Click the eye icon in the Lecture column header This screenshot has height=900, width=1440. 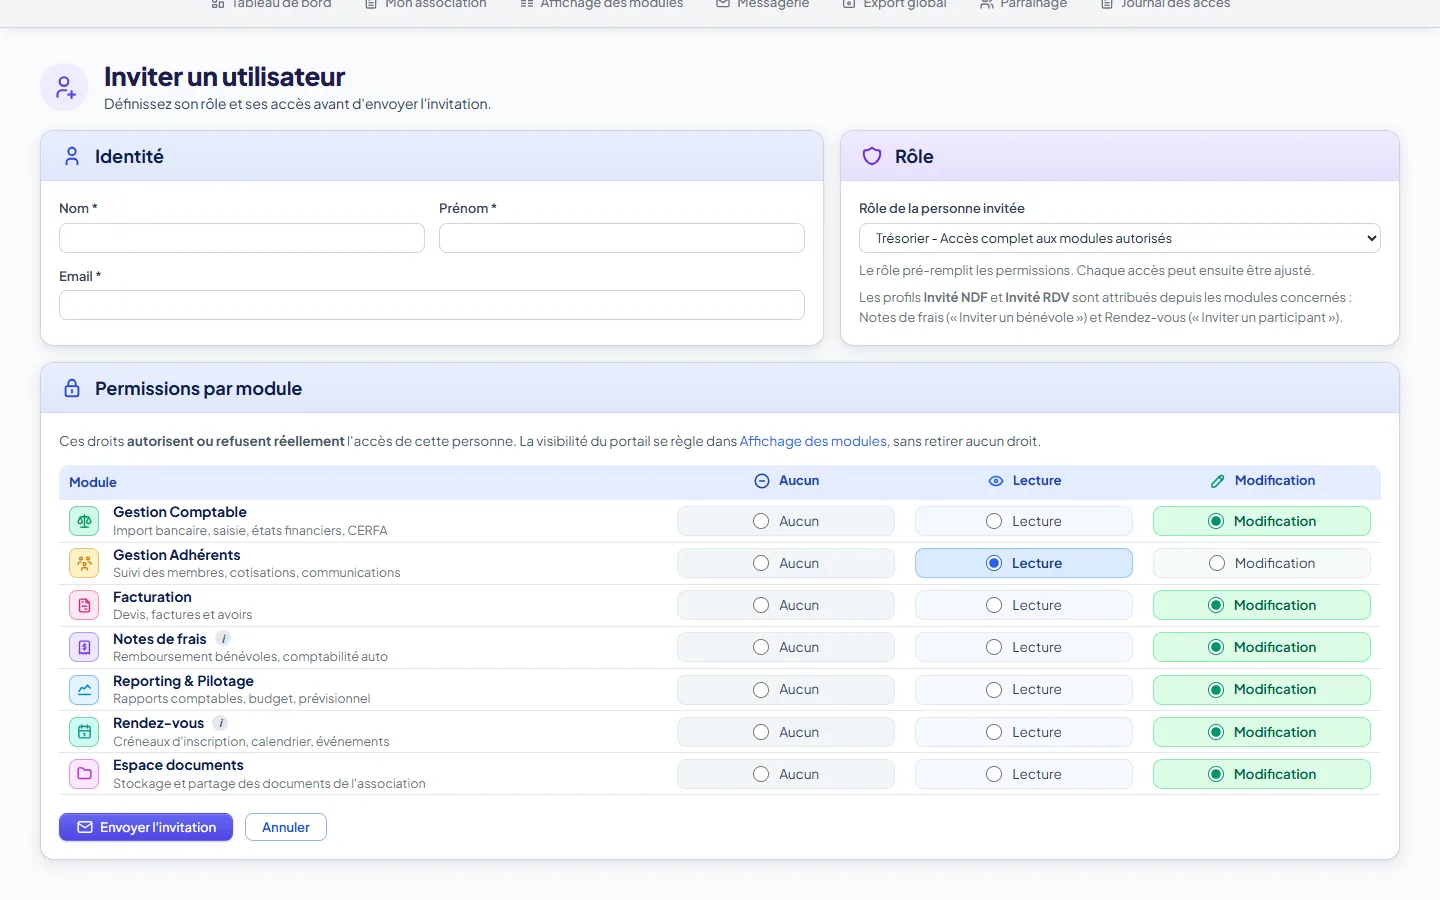pyautogui.click(x=995, y=481)
